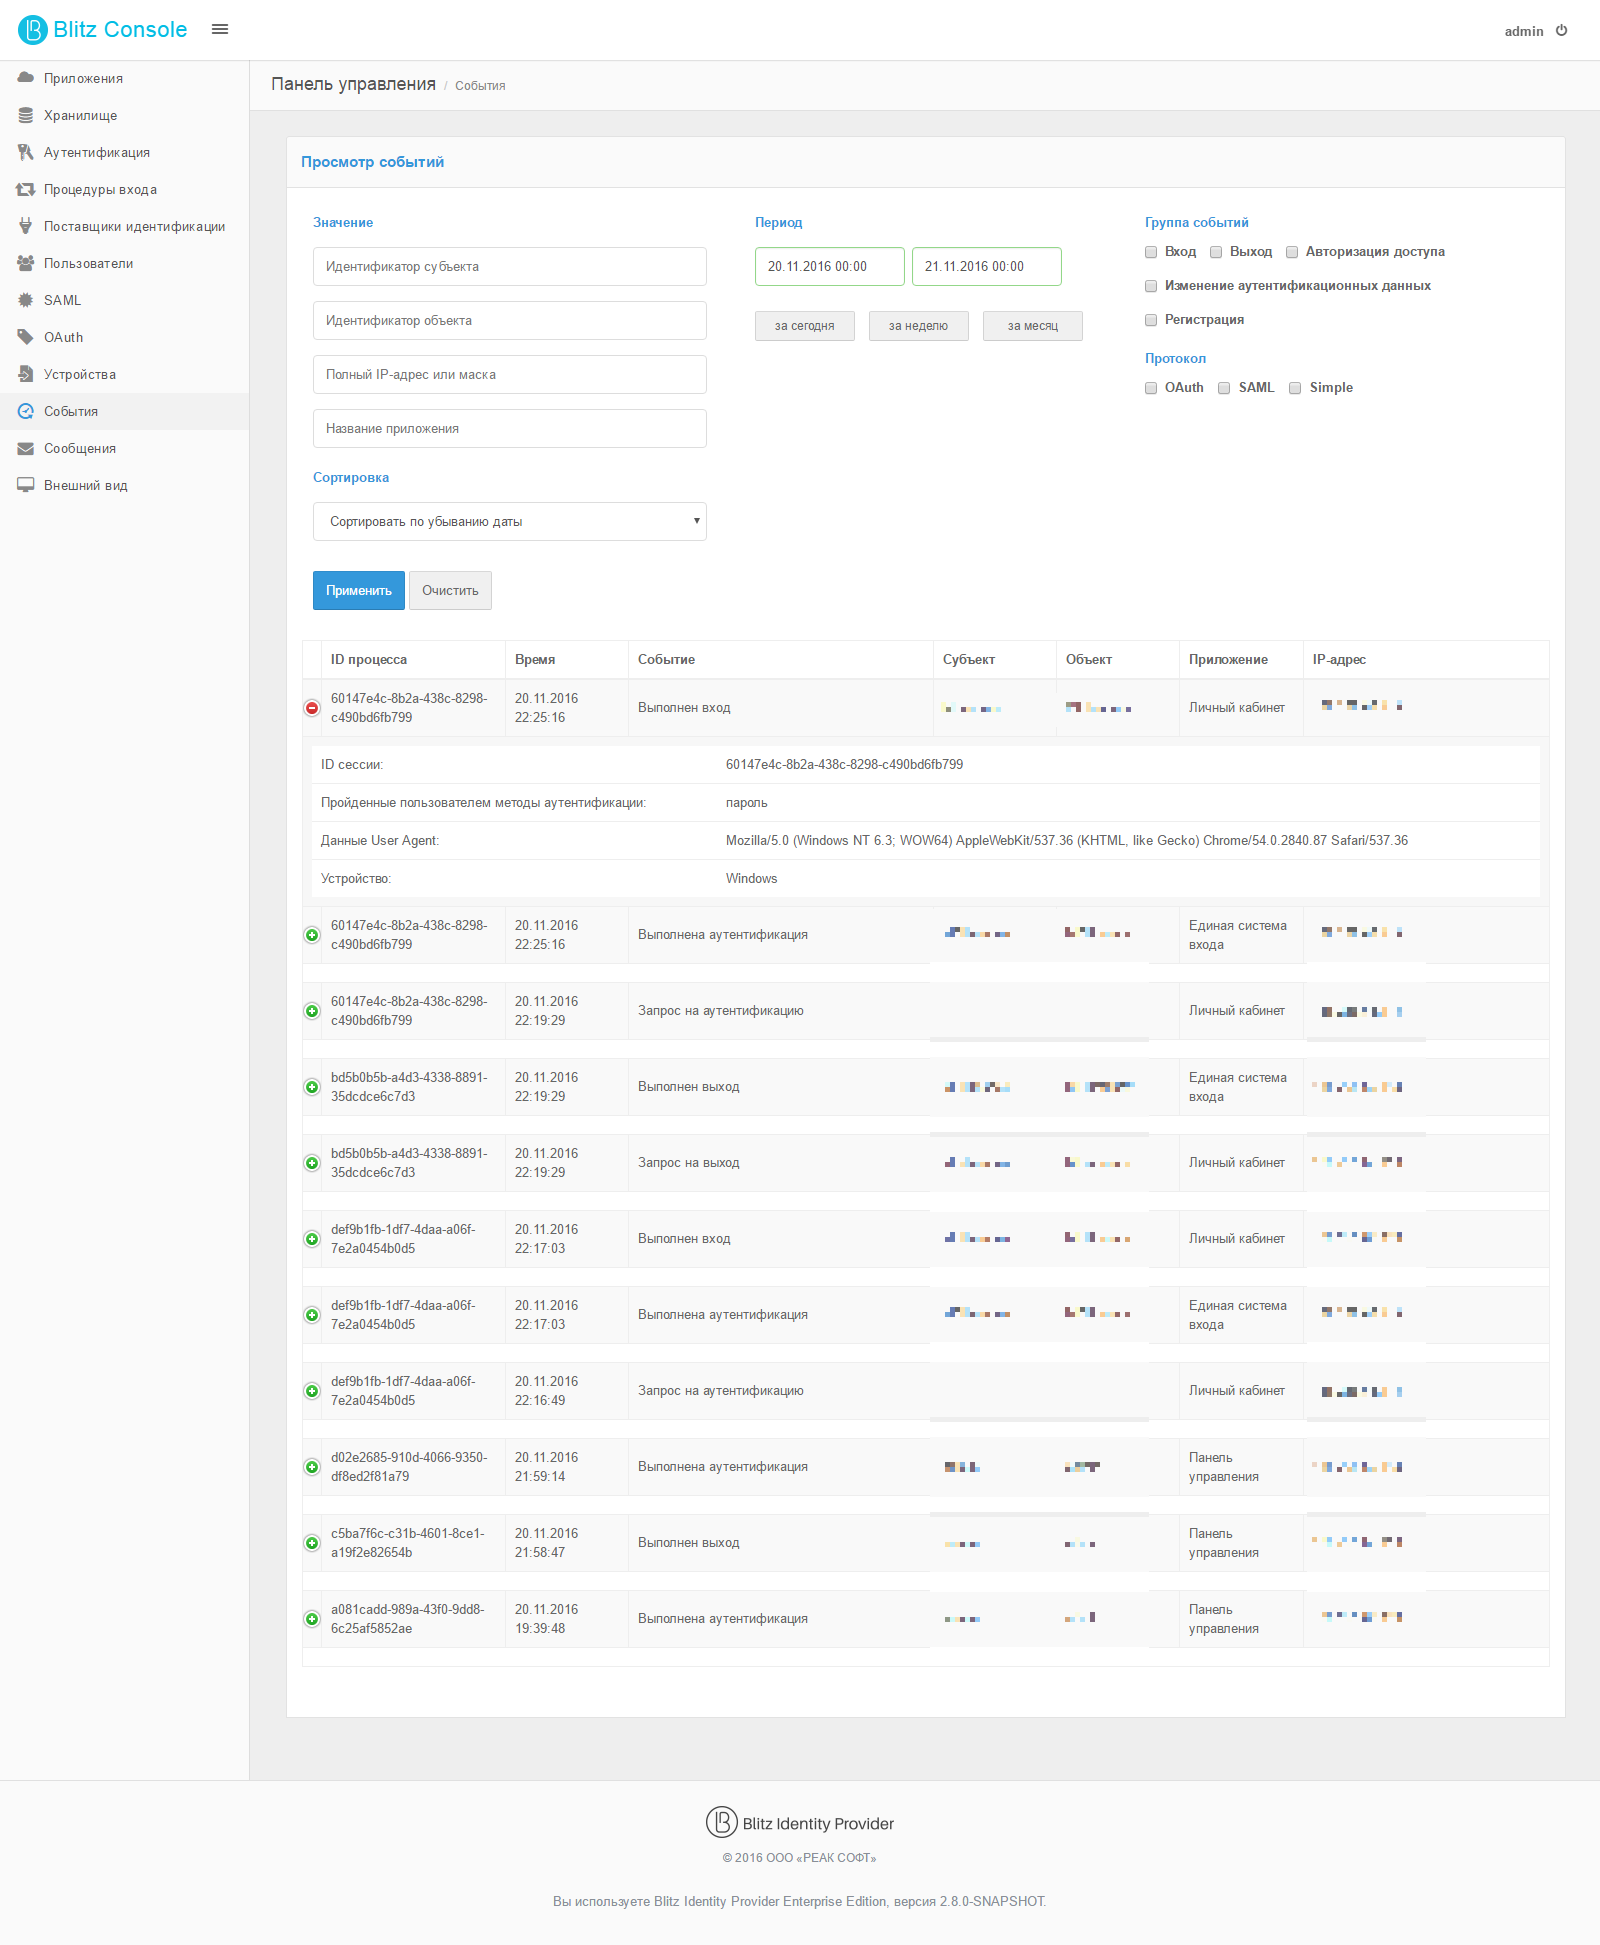Click the Устройства device icon
The height and width of the screenshot is (1945, 1600).
tap(26, 374)
